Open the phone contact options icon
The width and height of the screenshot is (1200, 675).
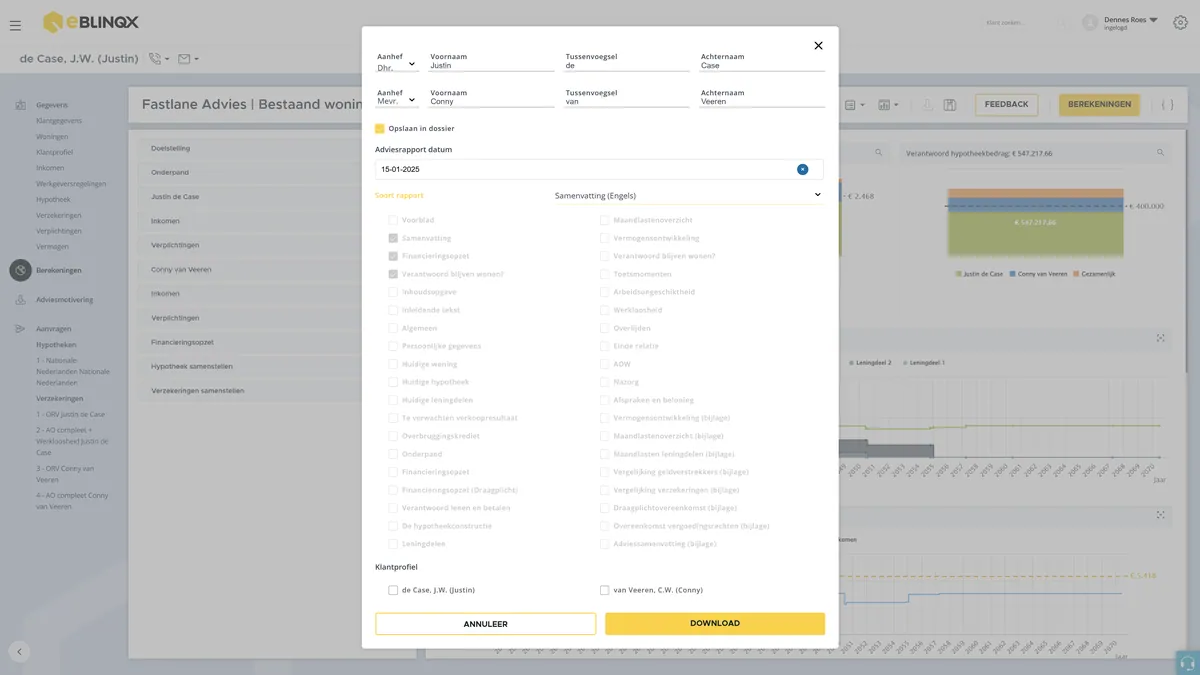coord(158,59)
